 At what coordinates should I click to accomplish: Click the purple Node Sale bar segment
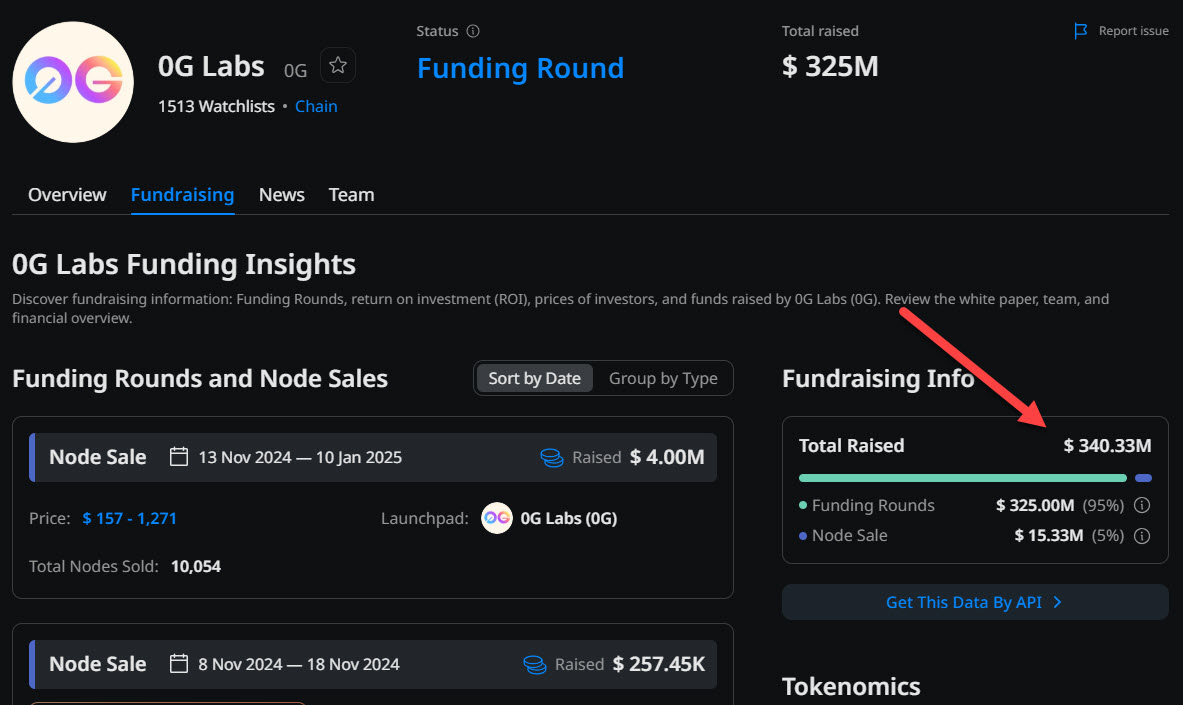1143,478
